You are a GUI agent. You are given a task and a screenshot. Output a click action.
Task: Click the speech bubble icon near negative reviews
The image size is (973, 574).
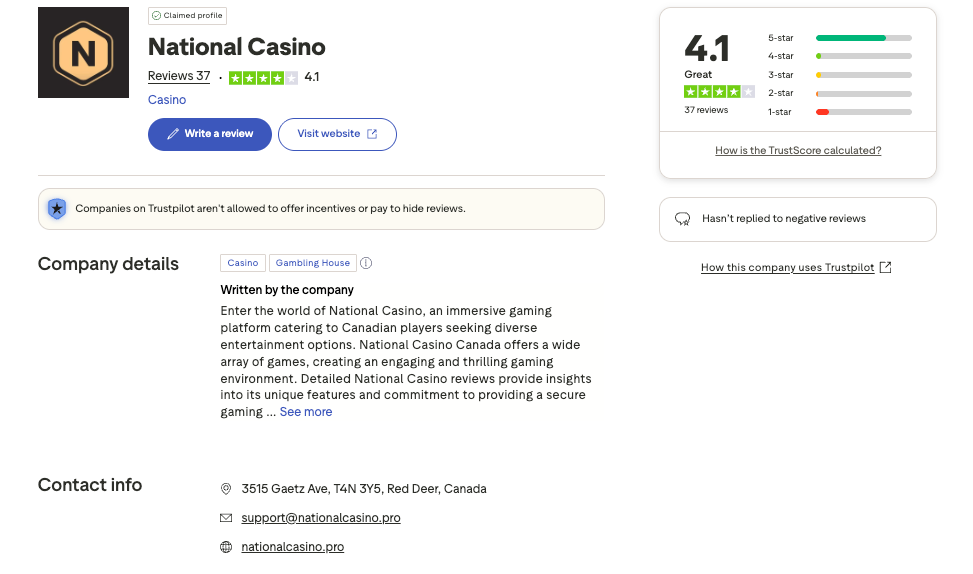tap(683, 219)
